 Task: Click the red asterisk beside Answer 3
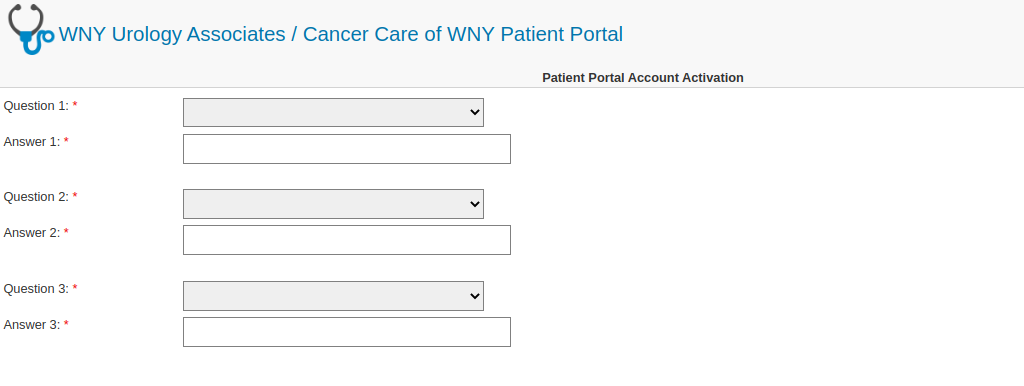[x=66, y=324]
